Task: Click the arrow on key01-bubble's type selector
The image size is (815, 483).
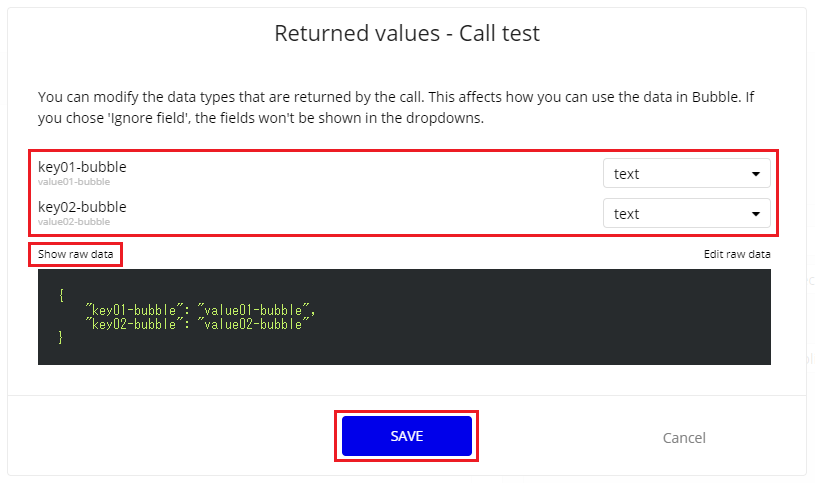Action: (756, 174)
